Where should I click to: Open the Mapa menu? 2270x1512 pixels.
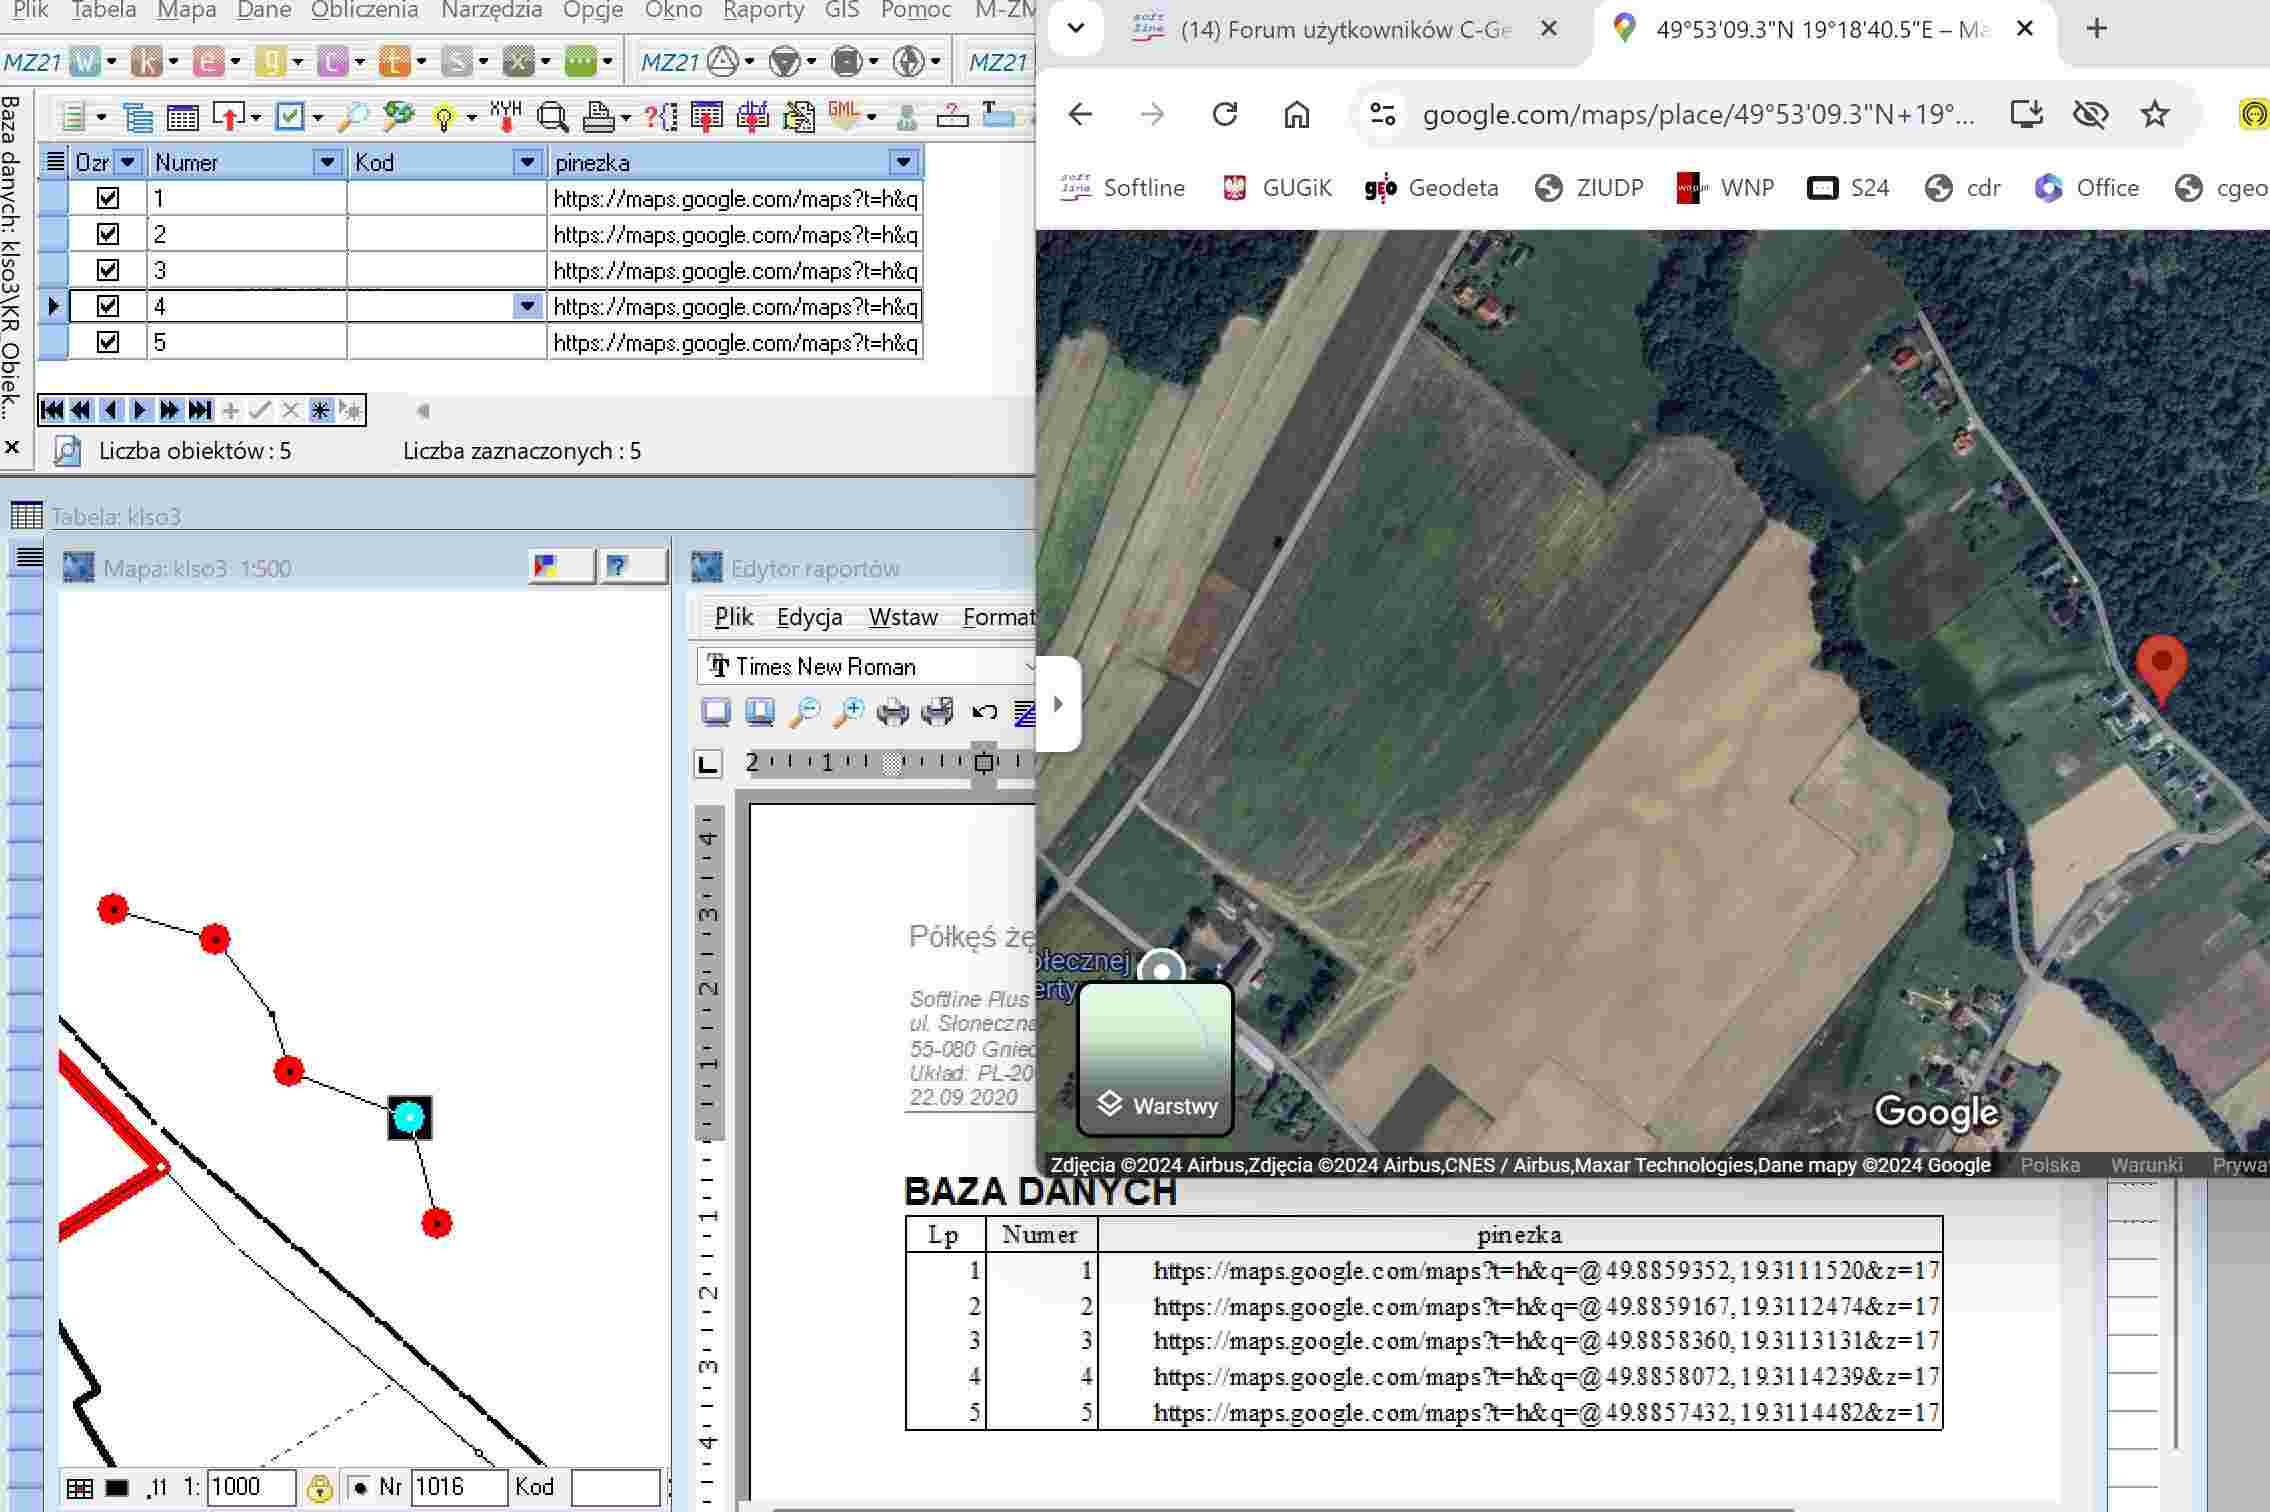pos(187,11)
